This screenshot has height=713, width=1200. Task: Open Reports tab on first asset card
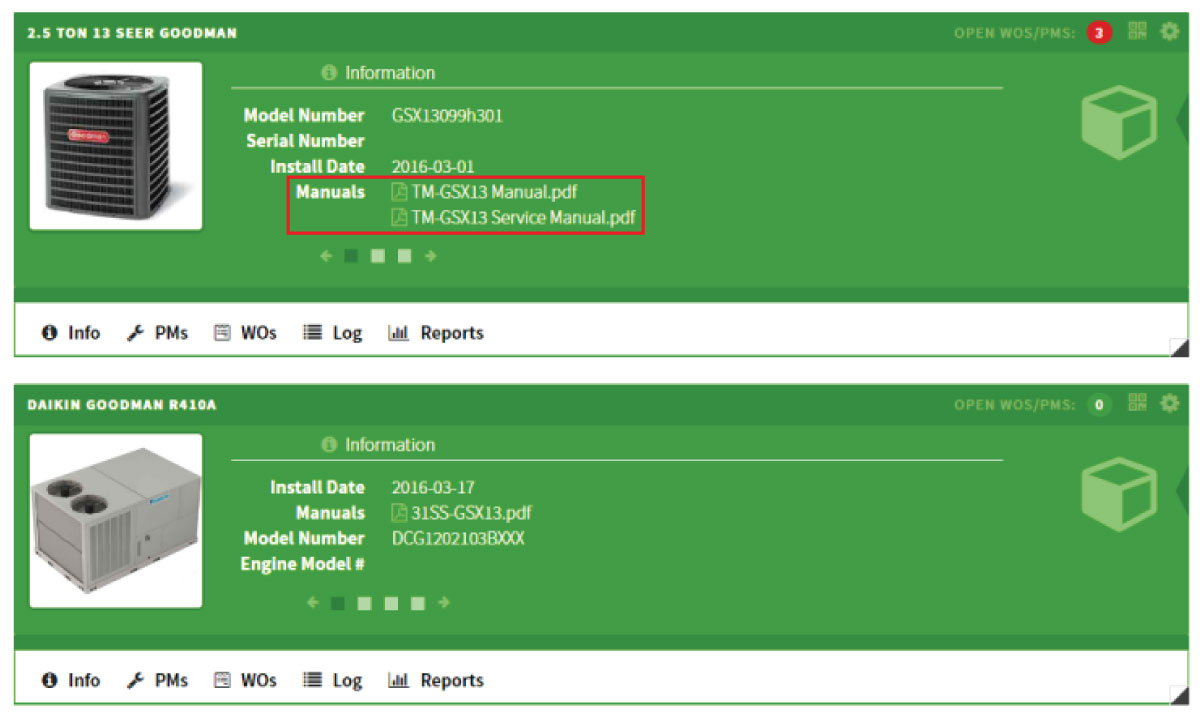coord(436,333)
